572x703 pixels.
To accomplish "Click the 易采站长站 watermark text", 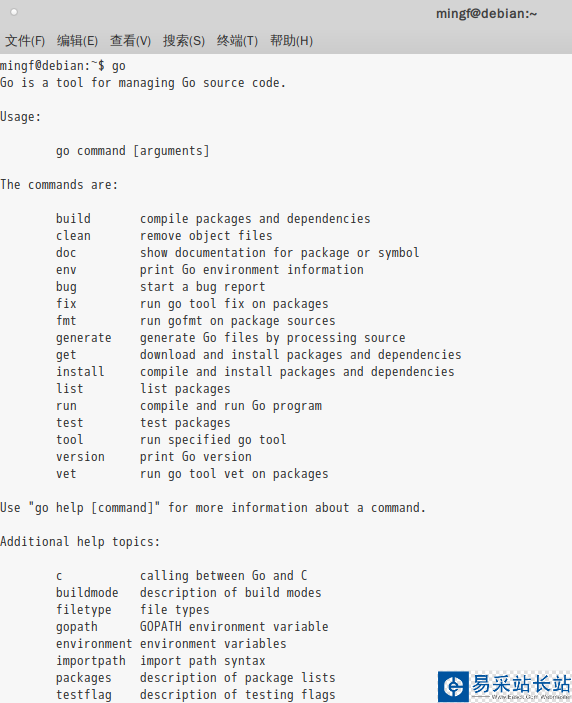I will pos(521,684).
